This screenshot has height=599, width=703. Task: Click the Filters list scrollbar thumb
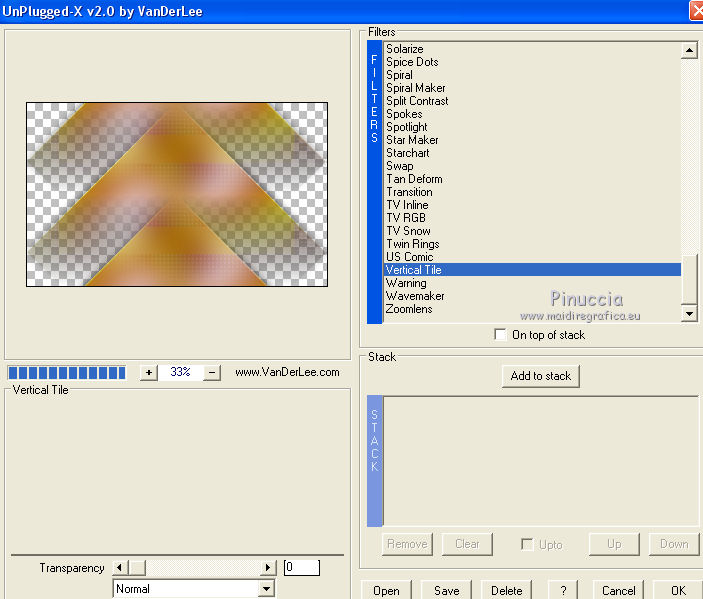pos(690,279)
